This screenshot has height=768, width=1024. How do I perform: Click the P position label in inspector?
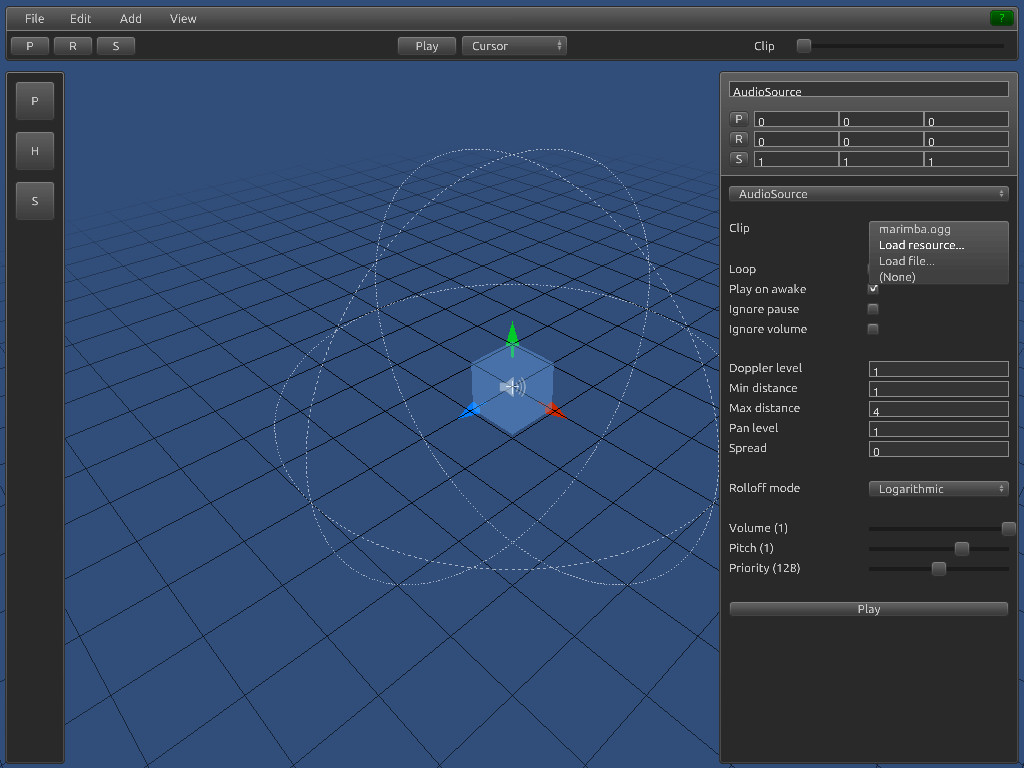coord(739,119)
